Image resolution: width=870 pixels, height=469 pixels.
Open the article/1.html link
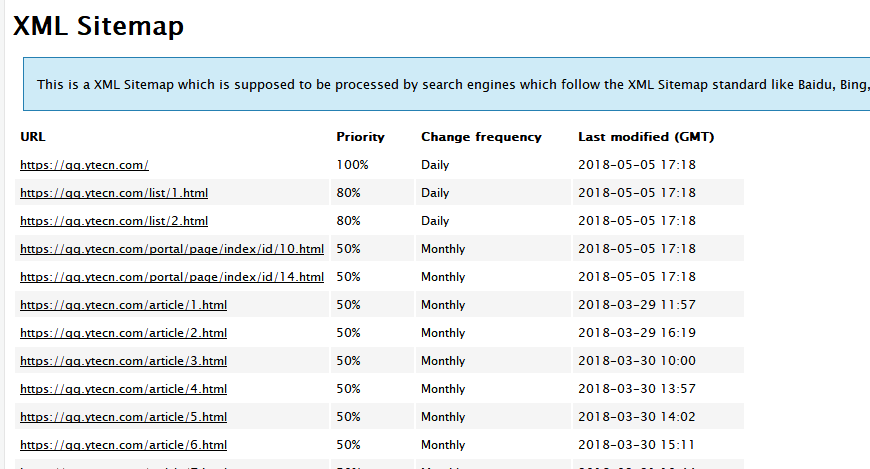click(x=123, y=305)
